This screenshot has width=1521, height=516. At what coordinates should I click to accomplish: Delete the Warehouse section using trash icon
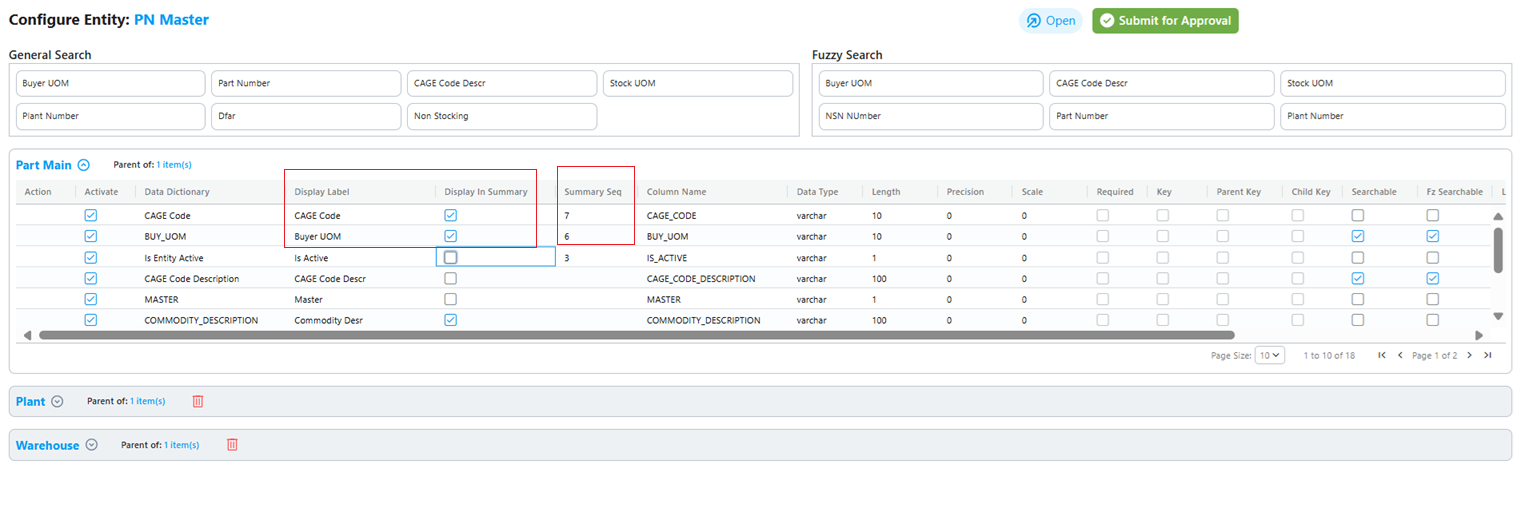coord(232,445)
